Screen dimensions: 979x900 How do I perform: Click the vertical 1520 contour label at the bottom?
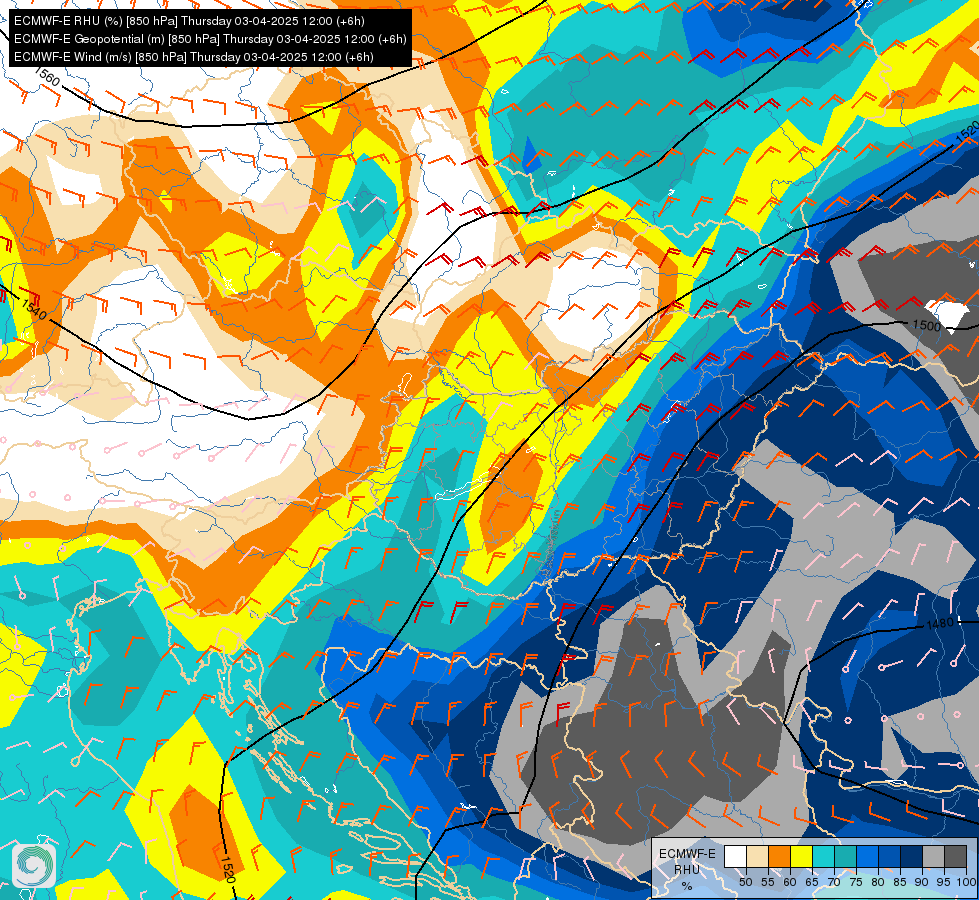pyautogui.click(x=229, y=869)
